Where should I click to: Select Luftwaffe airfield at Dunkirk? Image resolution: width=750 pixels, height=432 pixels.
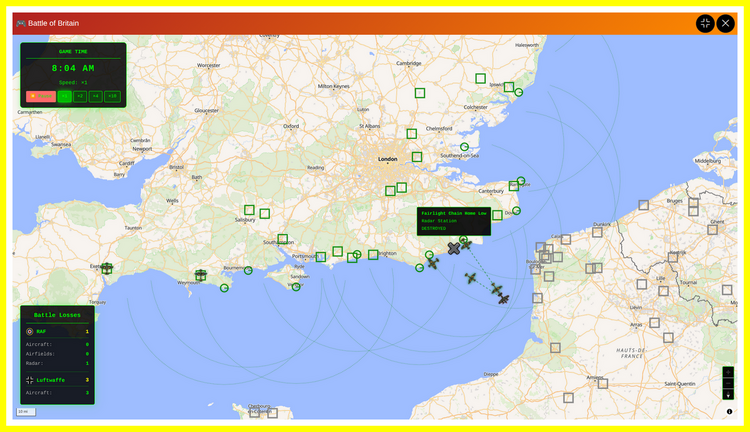click(597, 232)
